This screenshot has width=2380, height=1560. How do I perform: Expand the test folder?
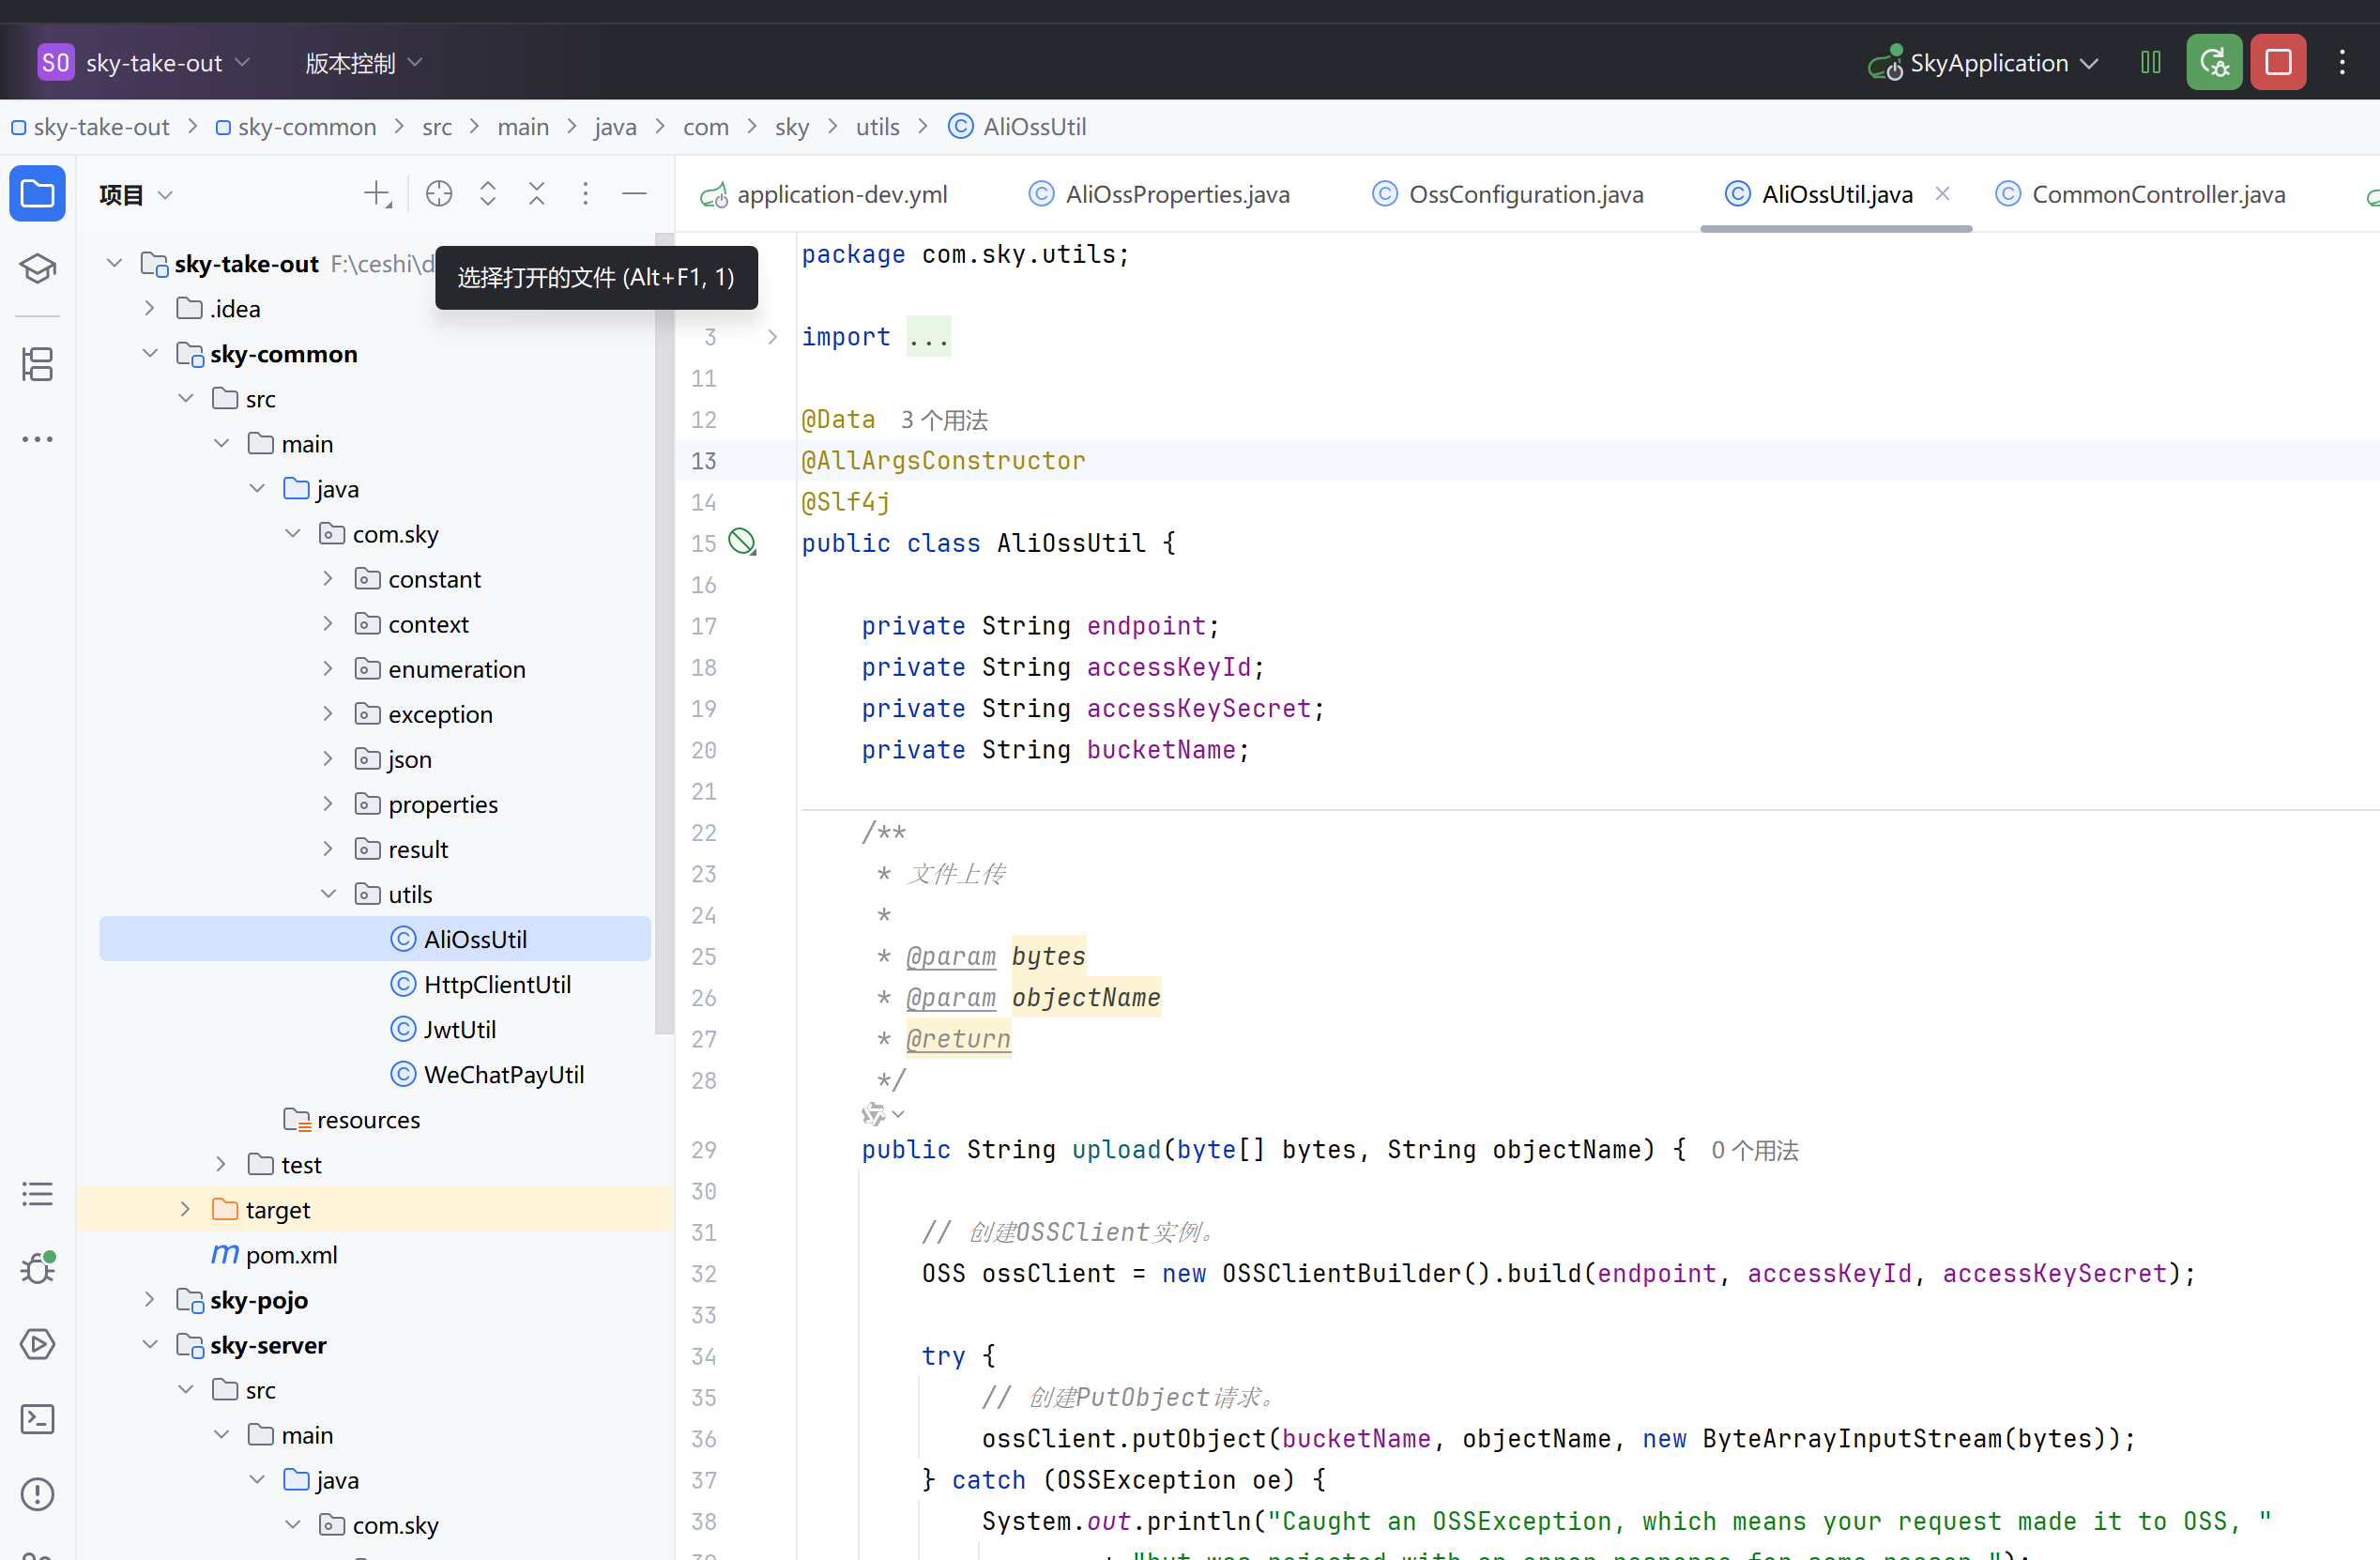pyautogui.click(x=221, y=1165)
